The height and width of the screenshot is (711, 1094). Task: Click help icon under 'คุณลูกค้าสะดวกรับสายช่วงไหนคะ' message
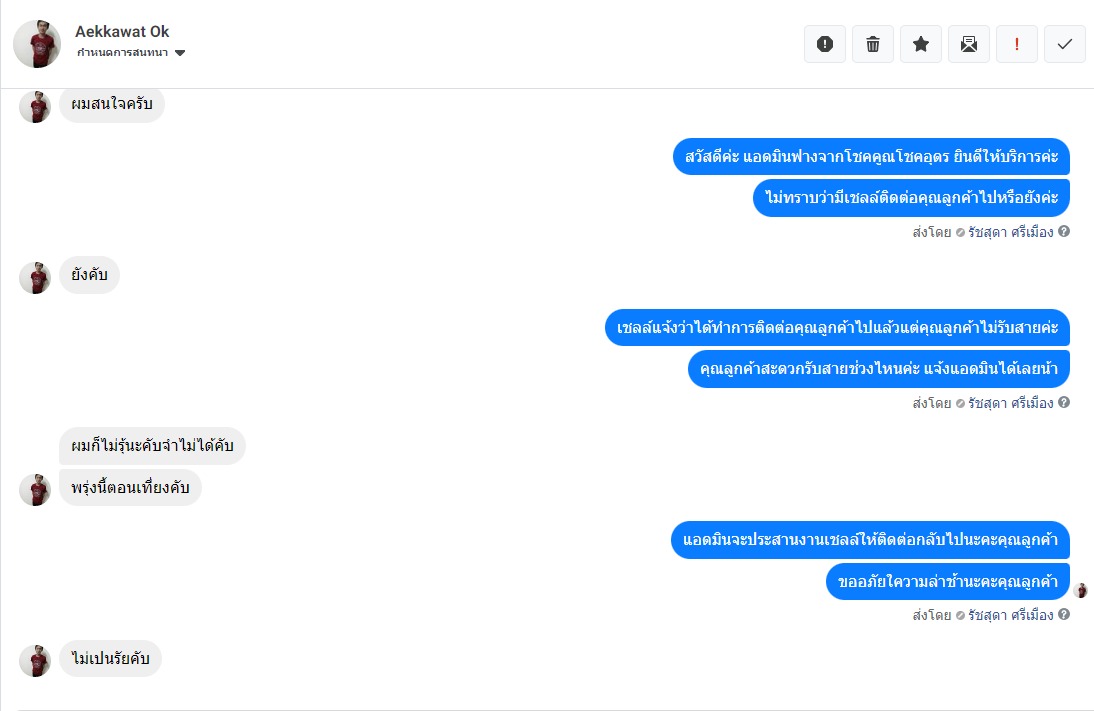1064,402
